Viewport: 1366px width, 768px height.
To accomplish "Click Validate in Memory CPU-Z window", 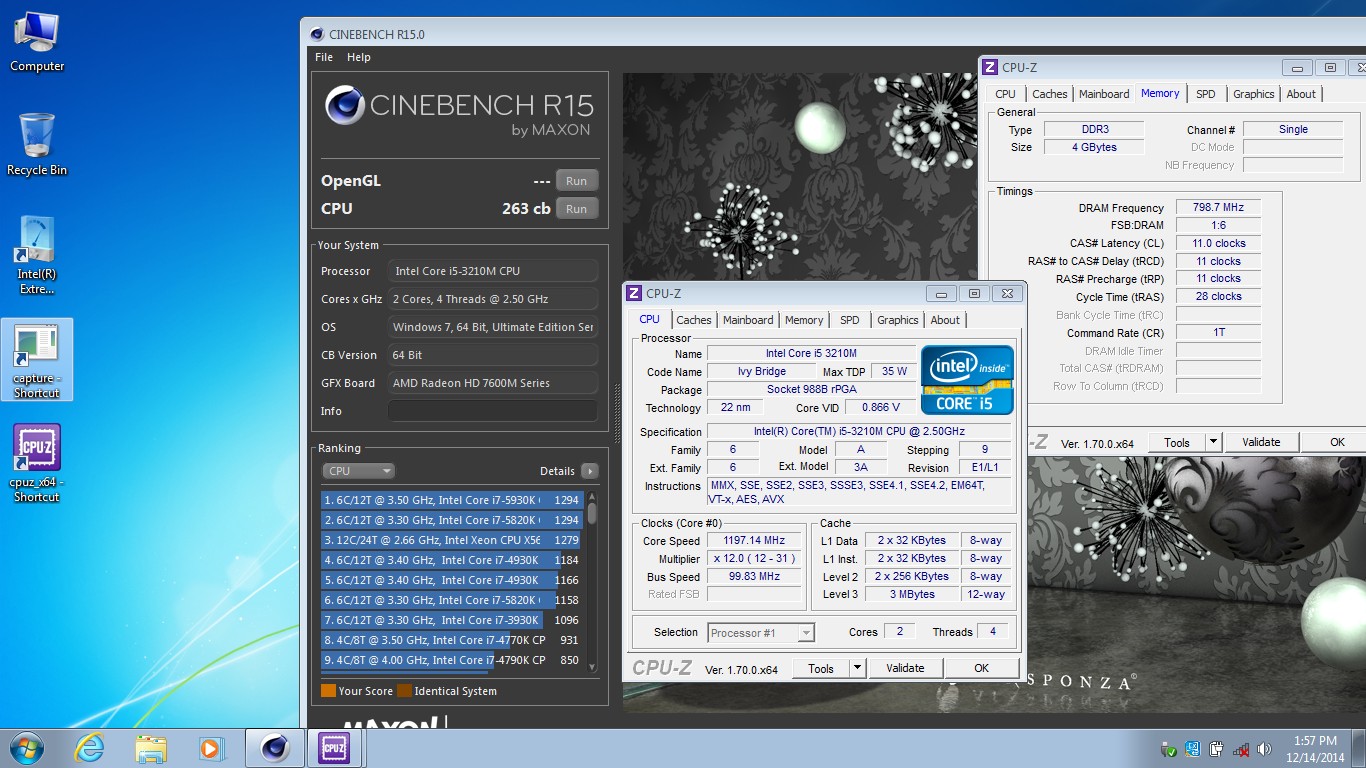I will pyautogui.click(x=1261, y=442).
